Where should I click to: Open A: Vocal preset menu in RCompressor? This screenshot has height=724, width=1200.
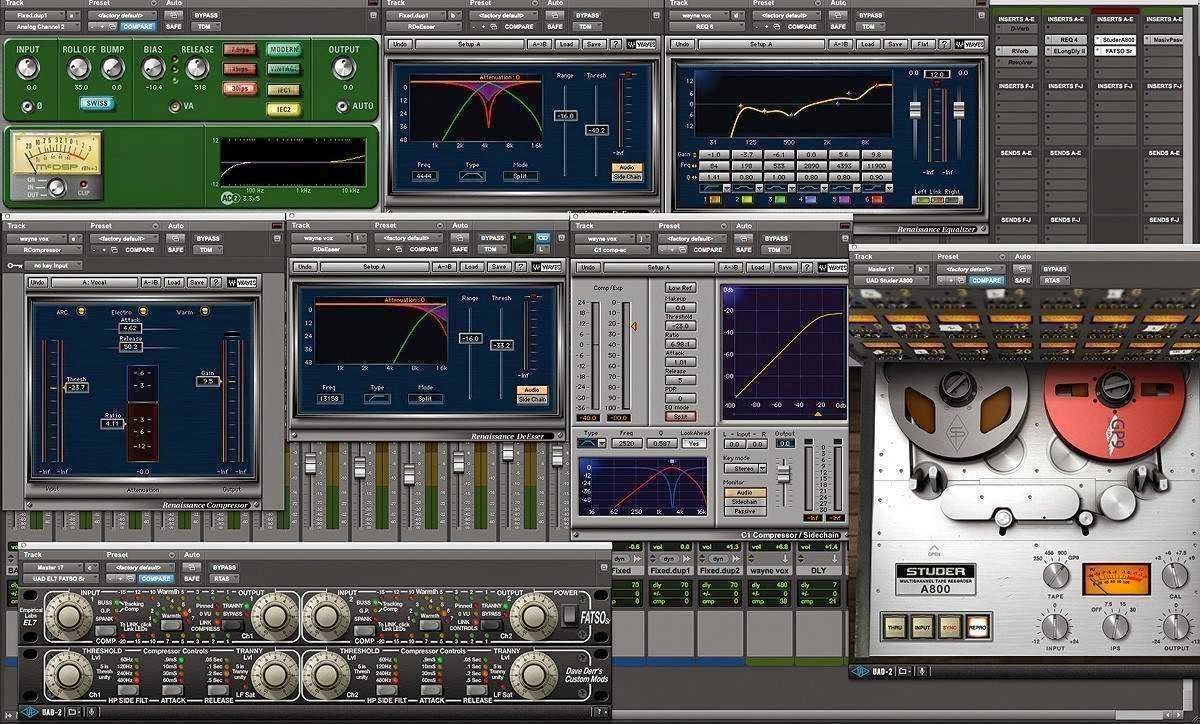(94, 283)
